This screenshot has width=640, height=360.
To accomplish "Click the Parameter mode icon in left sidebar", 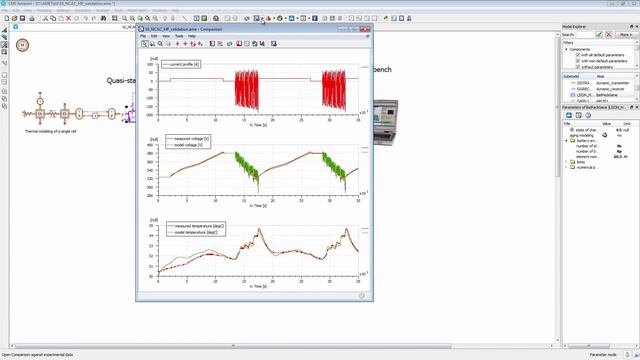I will (4, 44).
